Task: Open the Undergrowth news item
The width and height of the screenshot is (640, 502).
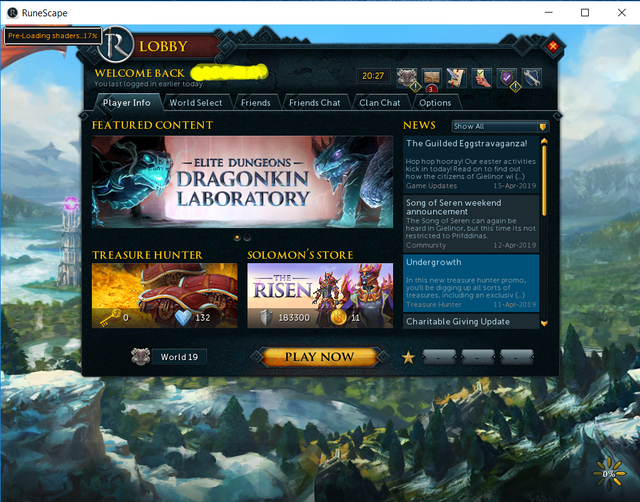Action: point(471,283)
